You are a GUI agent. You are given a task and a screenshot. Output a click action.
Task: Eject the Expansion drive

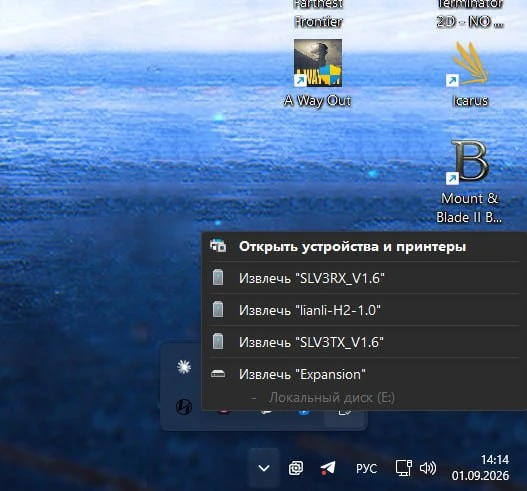click(x=364, y=374)
